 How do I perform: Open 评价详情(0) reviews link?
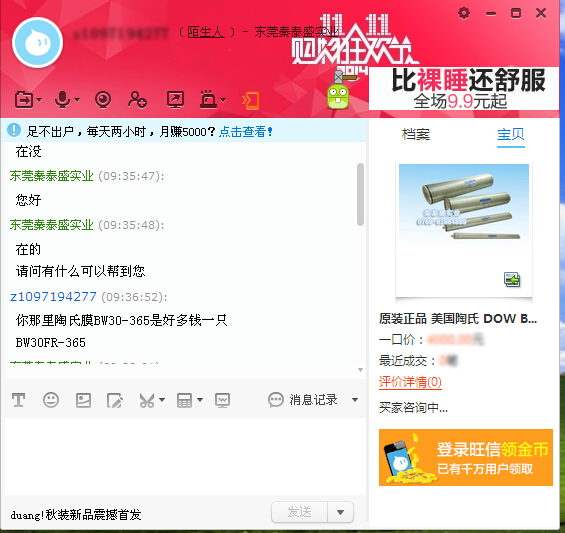(x=410, y=382)
